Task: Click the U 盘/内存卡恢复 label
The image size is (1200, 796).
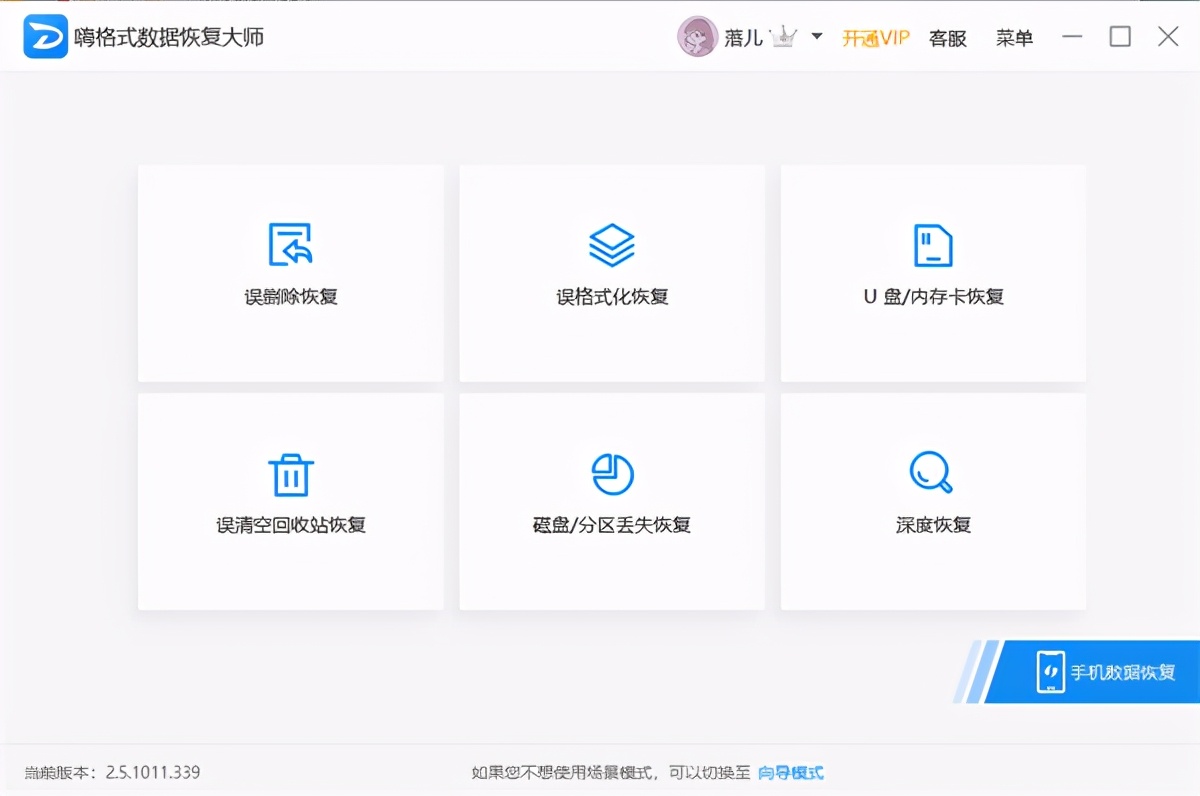Action: pyautogui.click(x=933, y=297)
